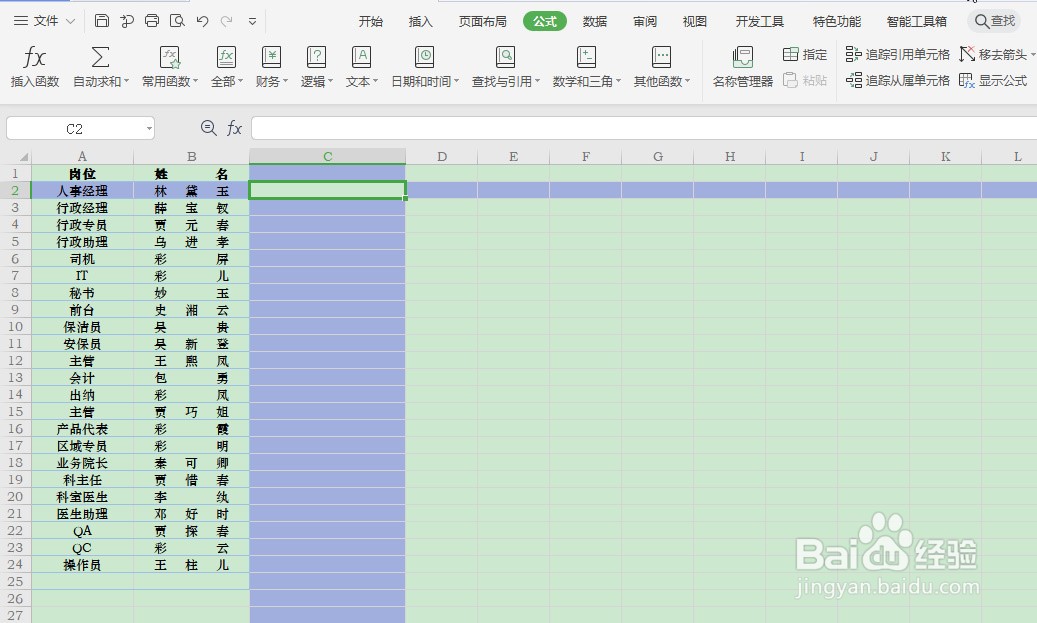1037x623 pixels.
Task: Switch to the 视图 (View) tab
Action: tap(694, 22)
